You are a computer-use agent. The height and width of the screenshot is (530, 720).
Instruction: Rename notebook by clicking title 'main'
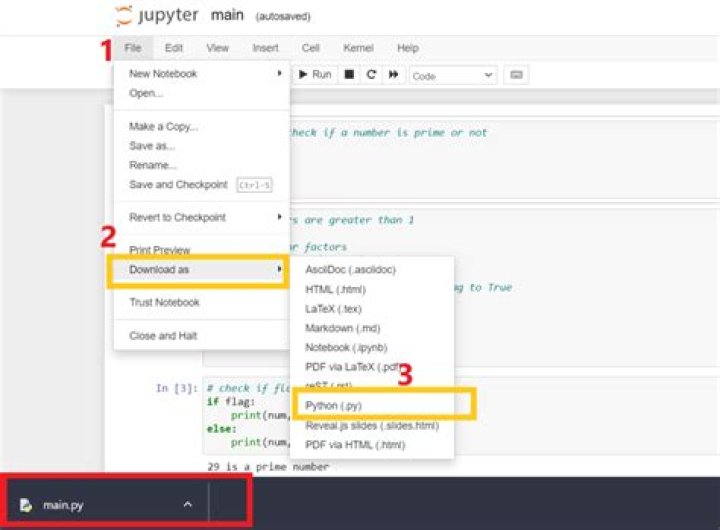[x=227, y=16]
